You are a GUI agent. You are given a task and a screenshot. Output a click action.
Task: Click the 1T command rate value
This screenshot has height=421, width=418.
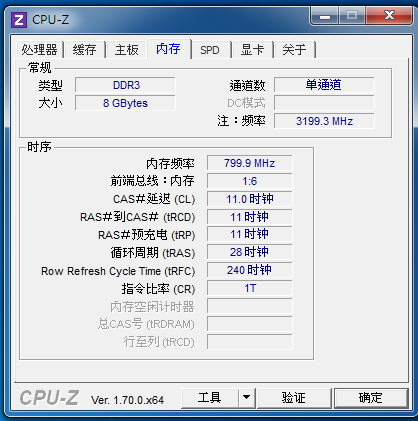click(250, 288)
